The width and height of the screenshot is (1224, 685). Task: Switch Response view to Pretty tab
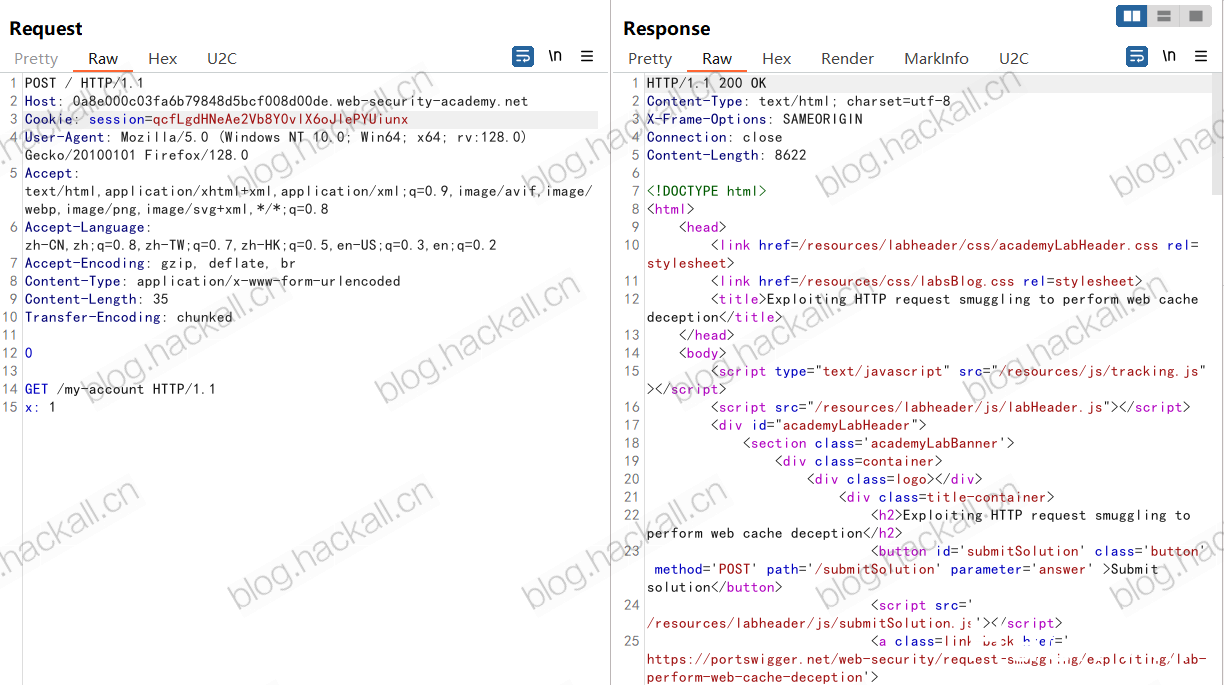[650, 59]
